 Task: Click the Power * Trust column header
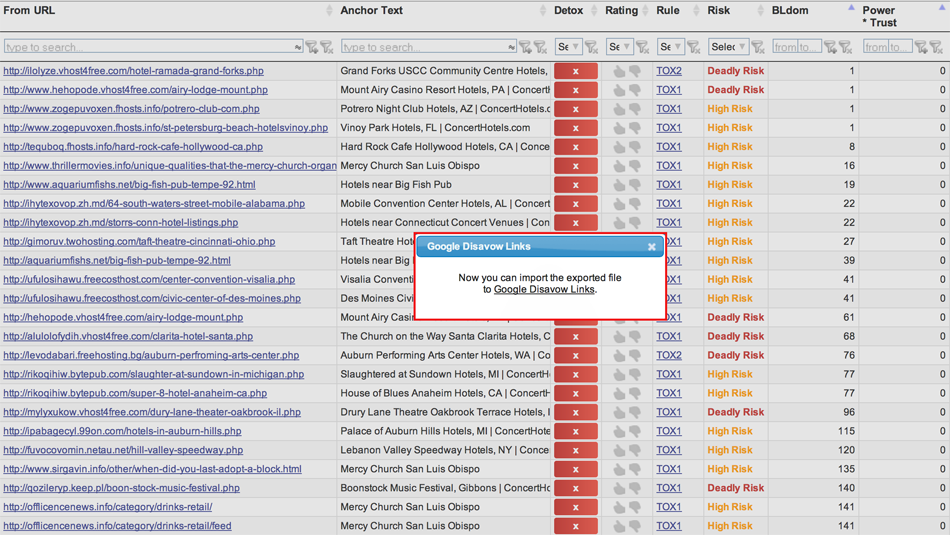pyautogui.click(x=879, y=16)
